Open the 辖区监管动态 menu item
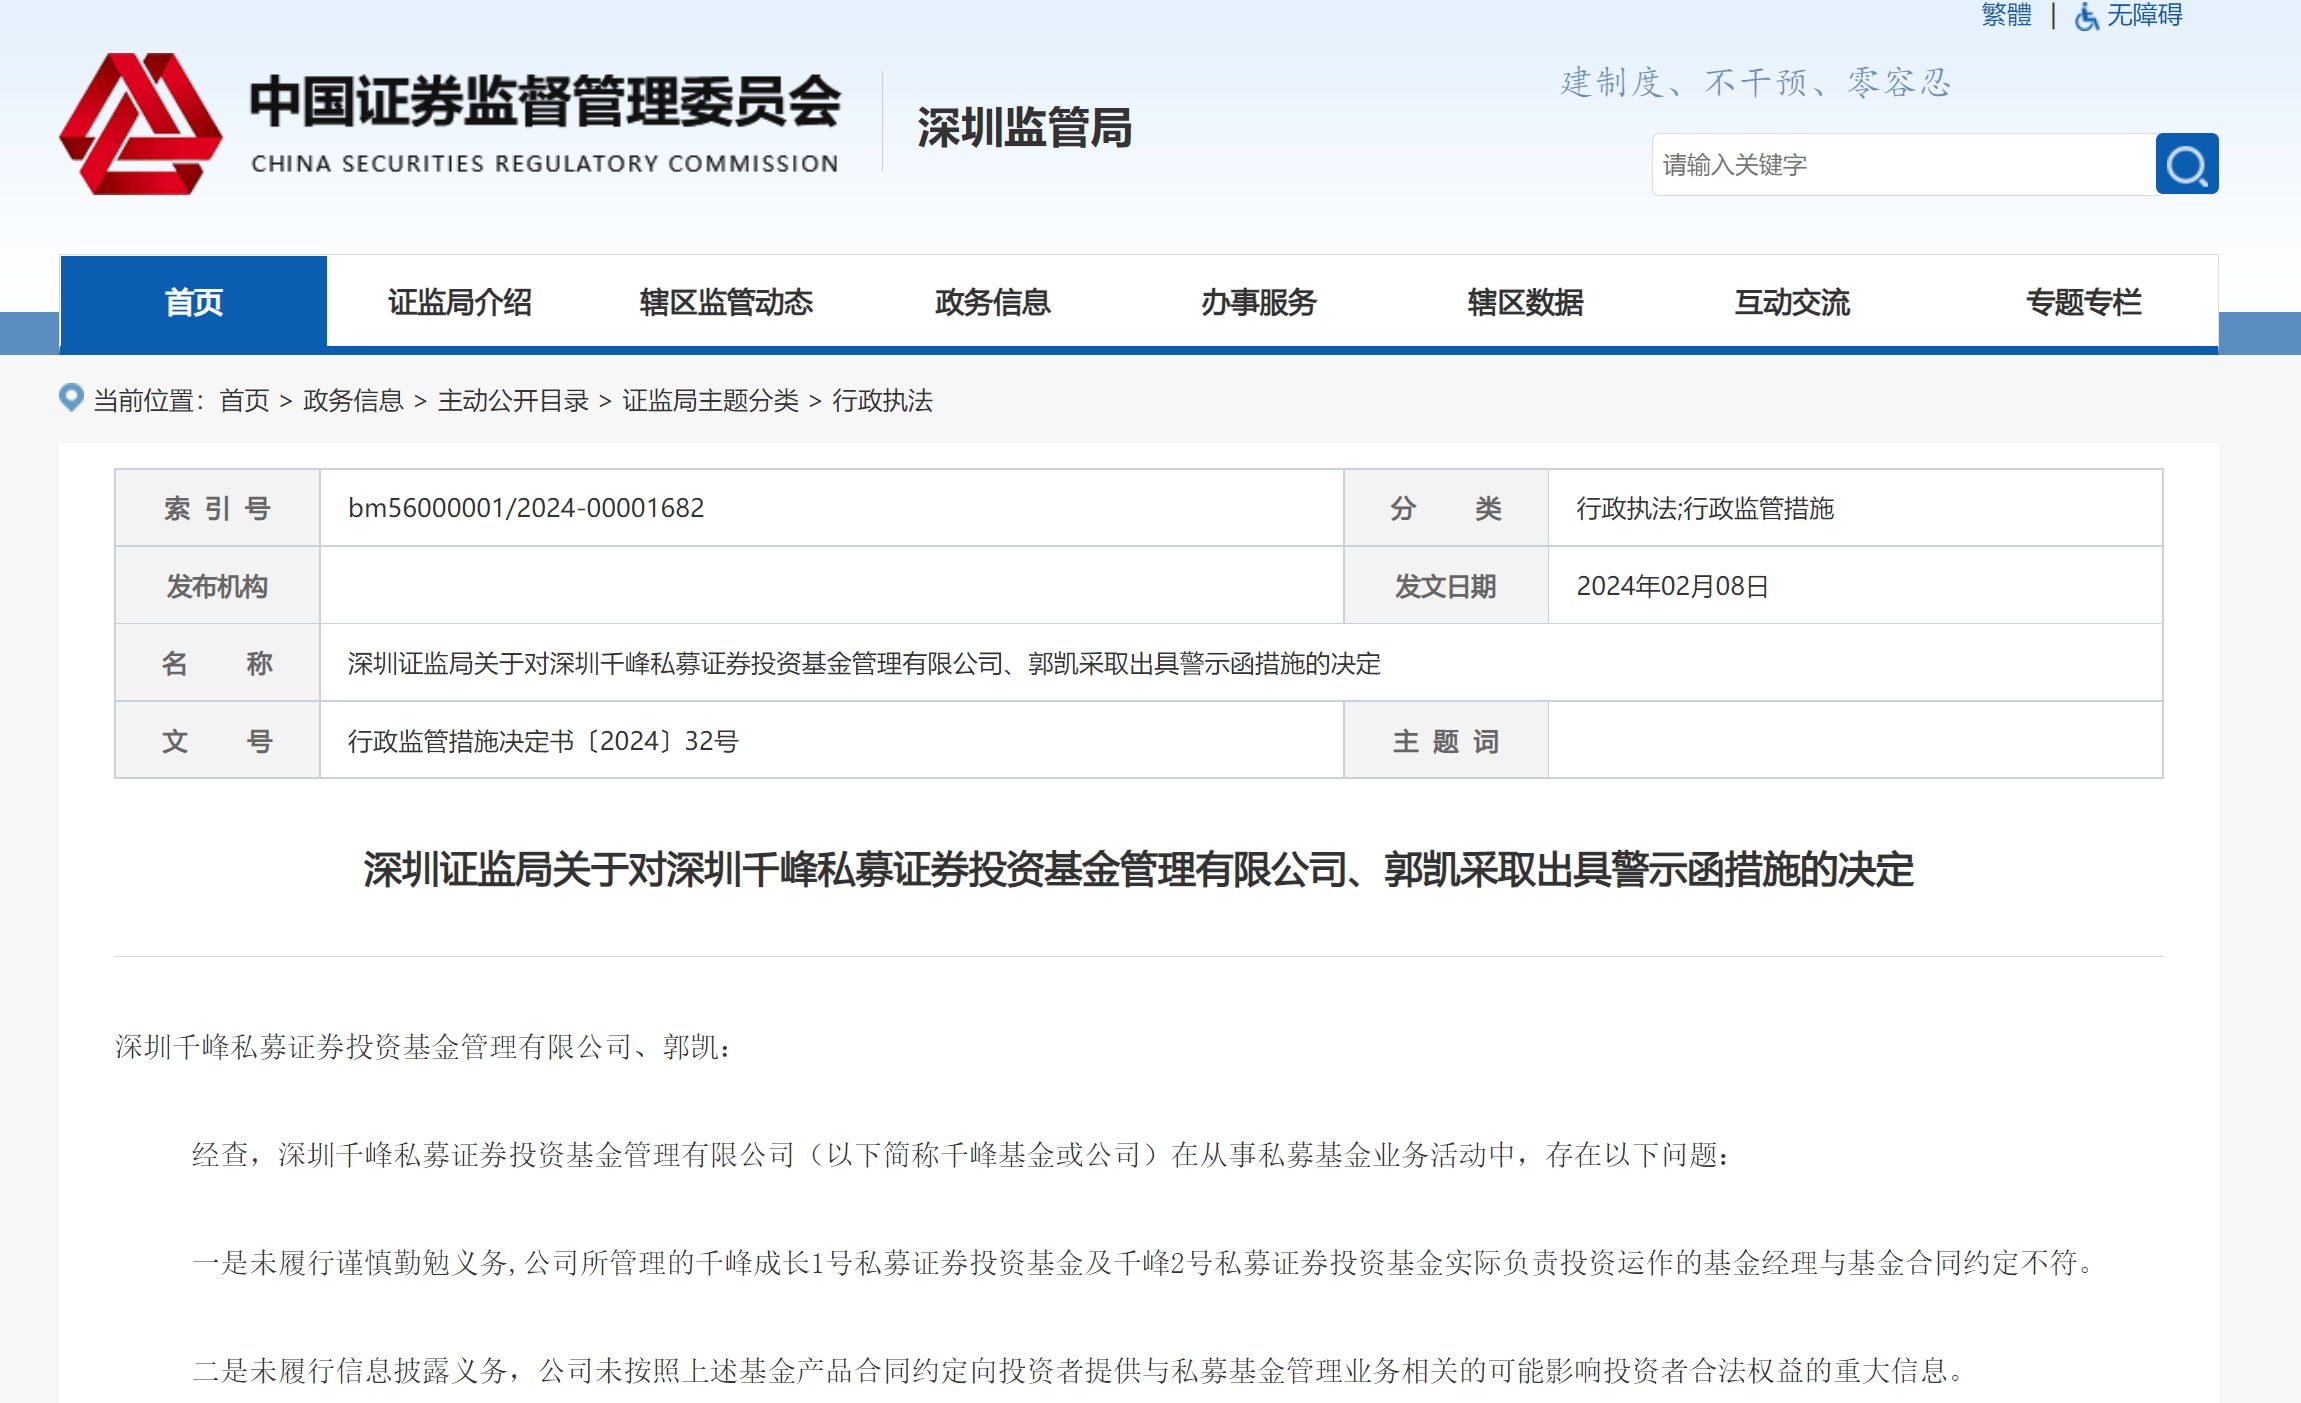2301x1403 pixels. coord(726,301)
